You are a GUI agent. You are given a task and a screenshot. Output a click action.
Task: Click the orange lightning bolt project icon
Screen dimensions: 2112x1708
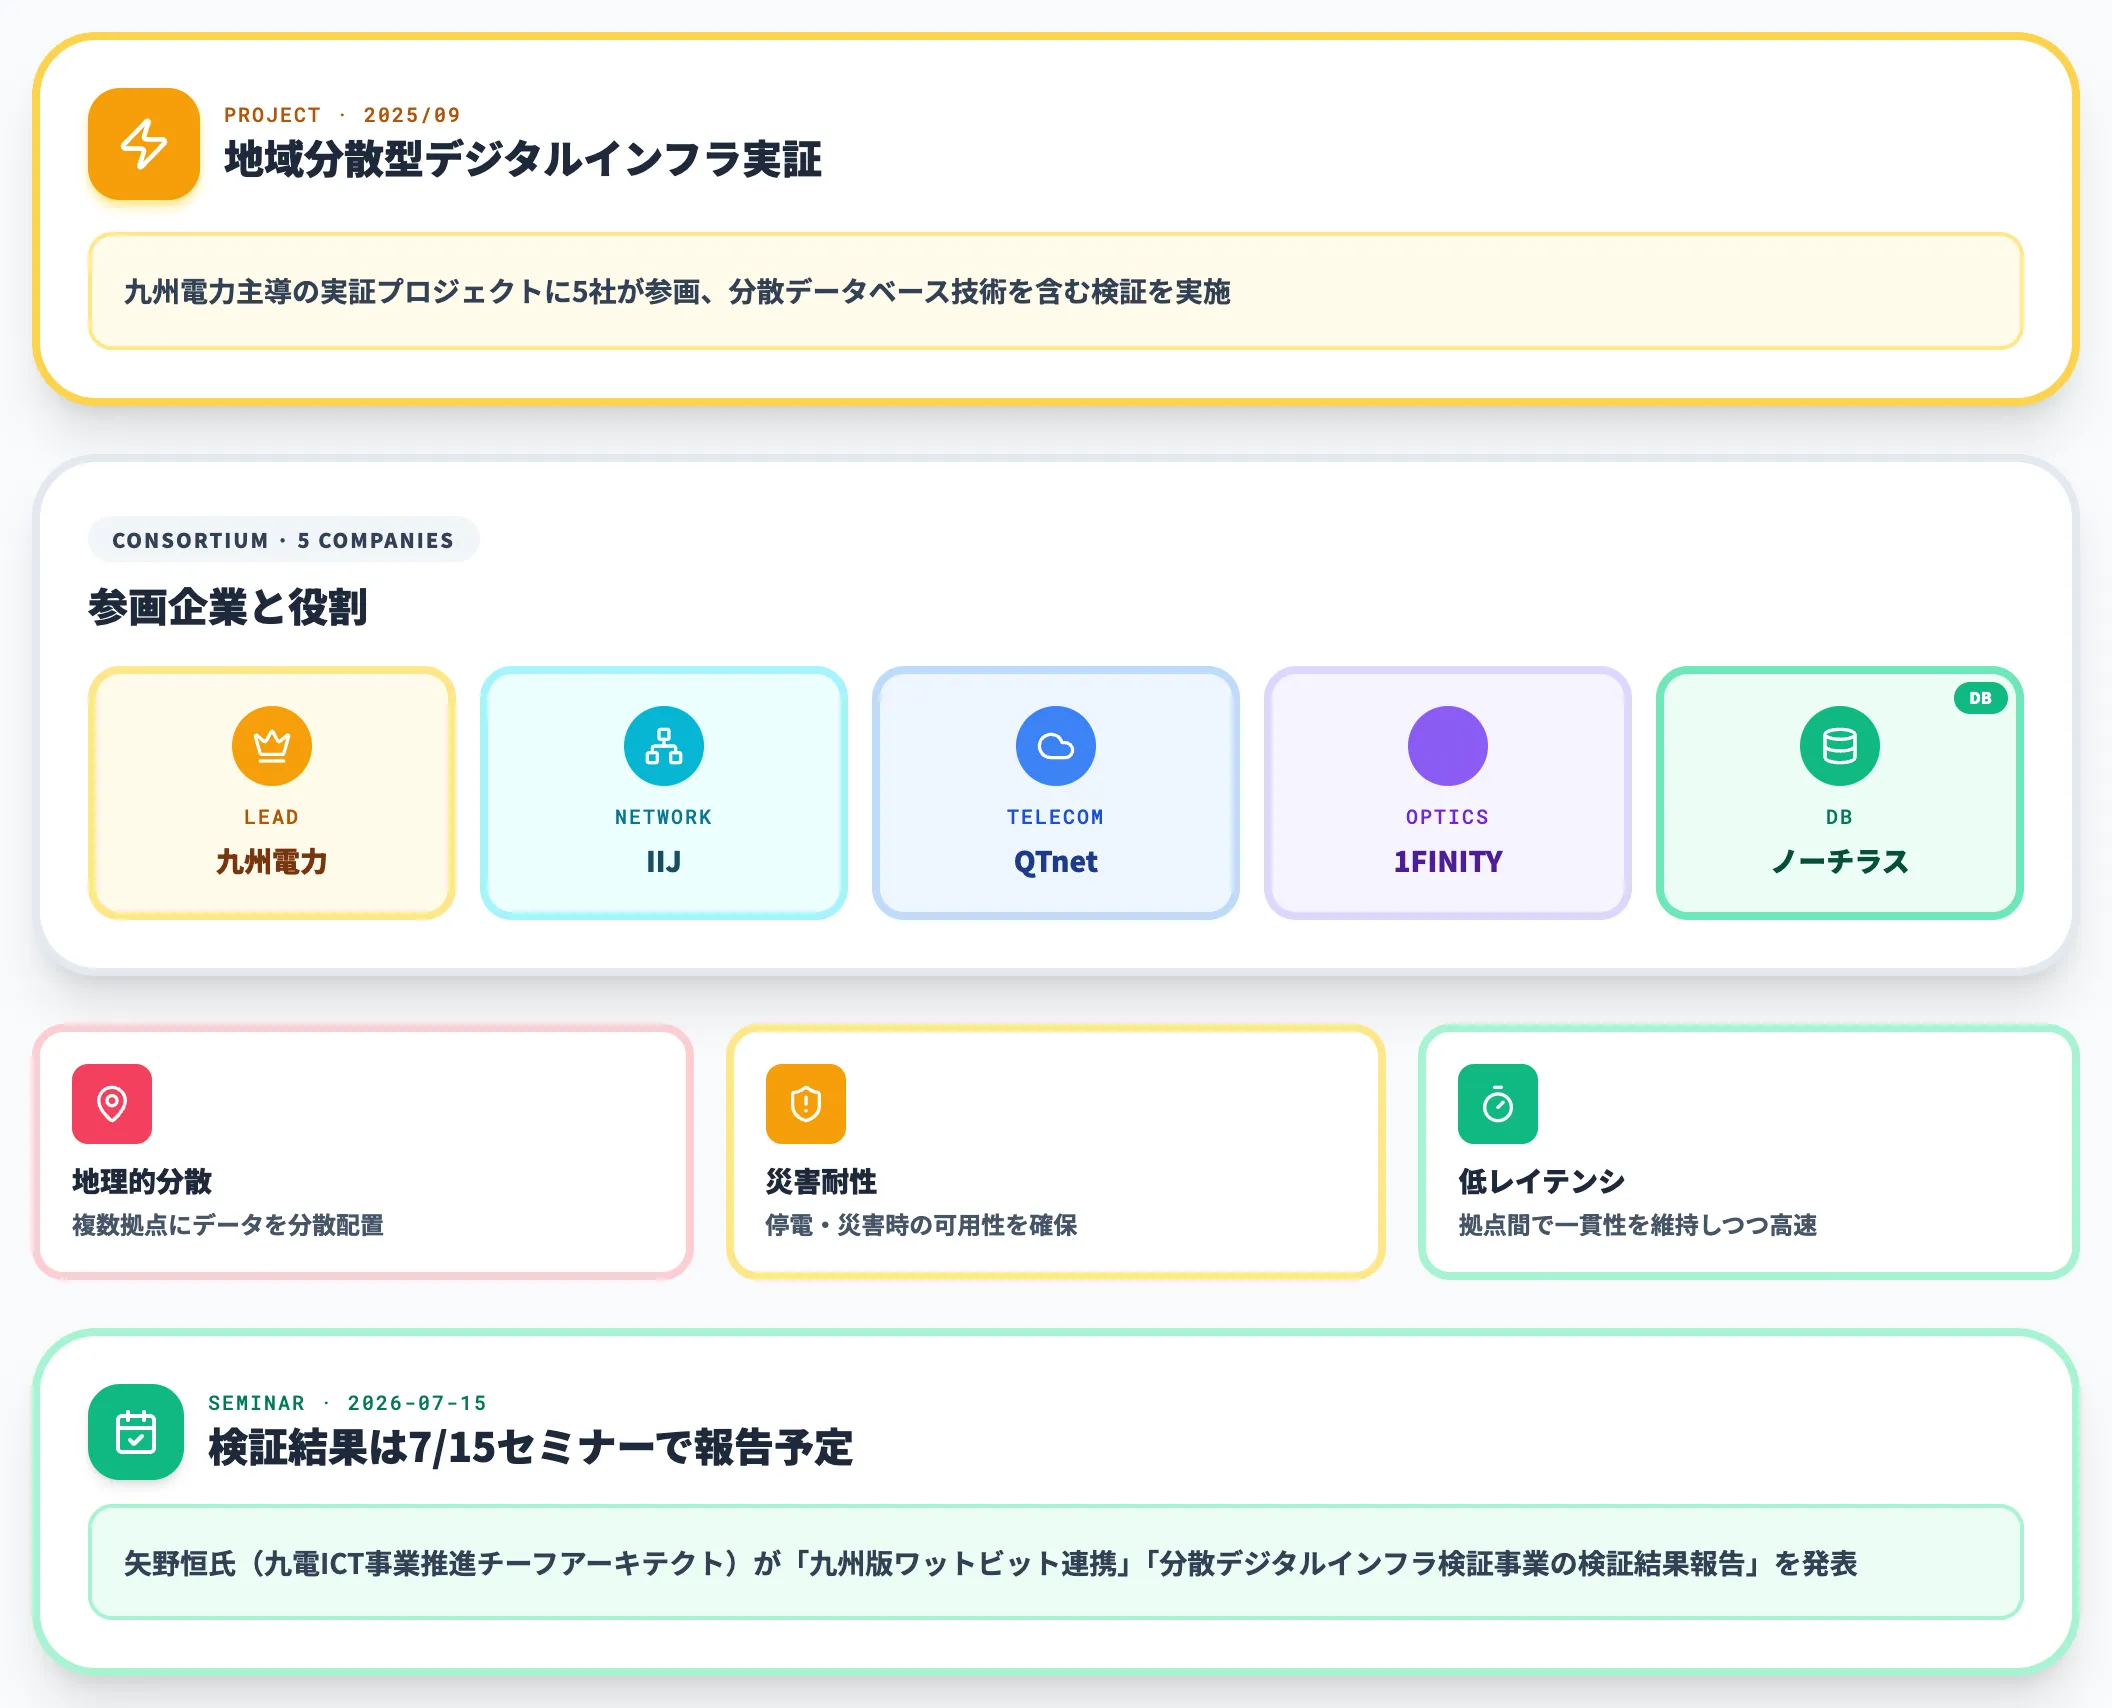(x=144, y=144)
